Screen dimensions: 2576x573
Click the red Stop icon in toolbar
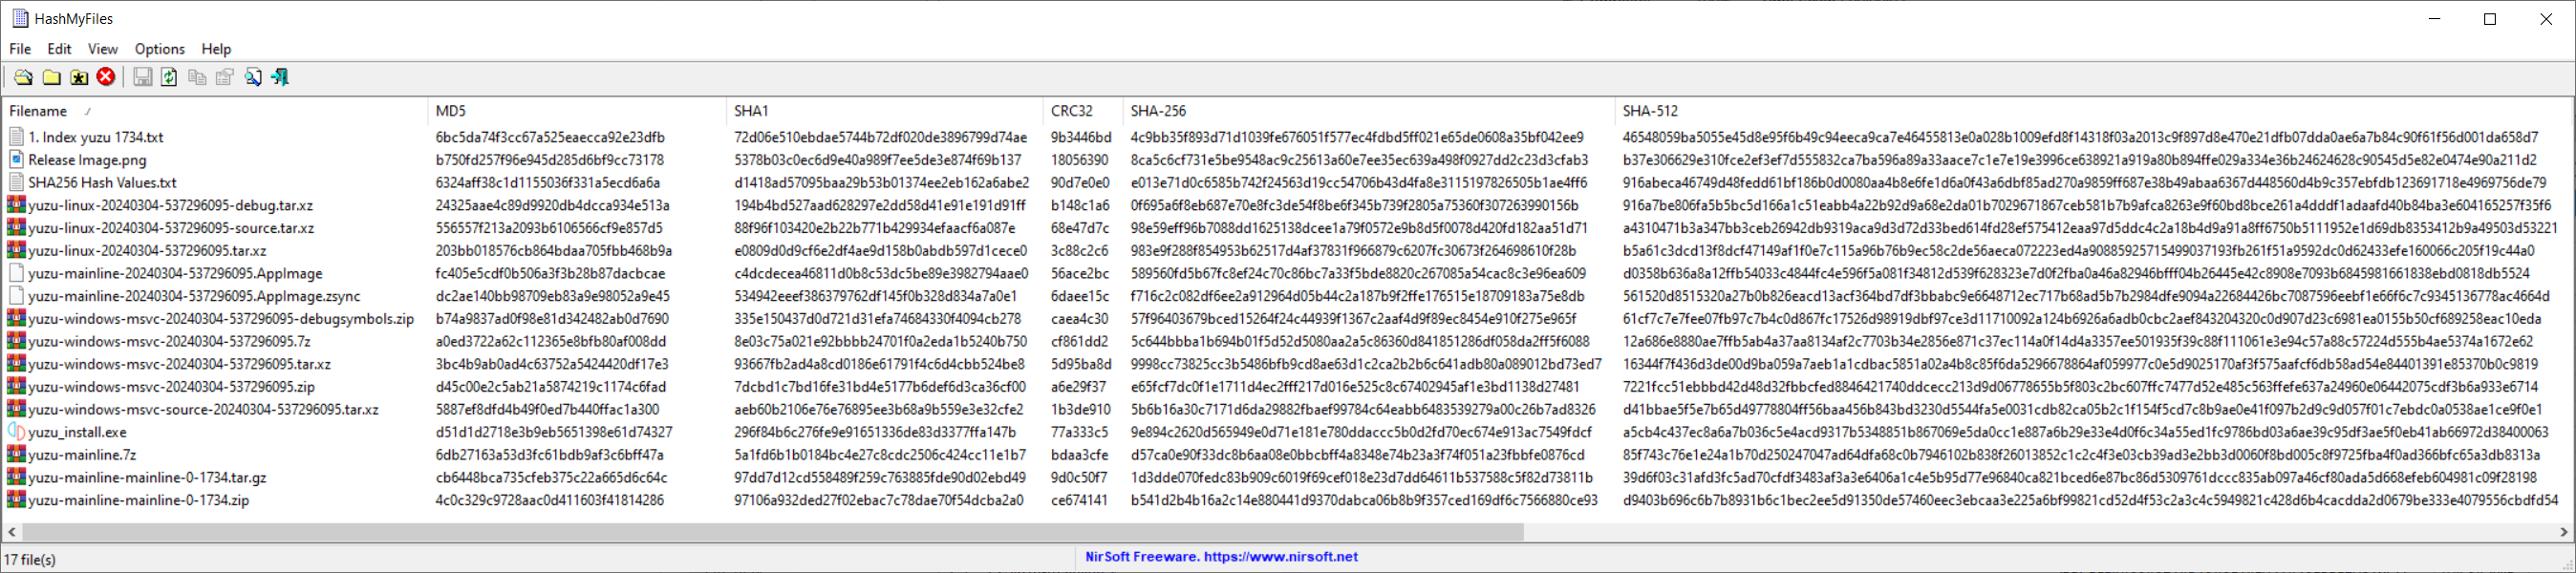106,77
